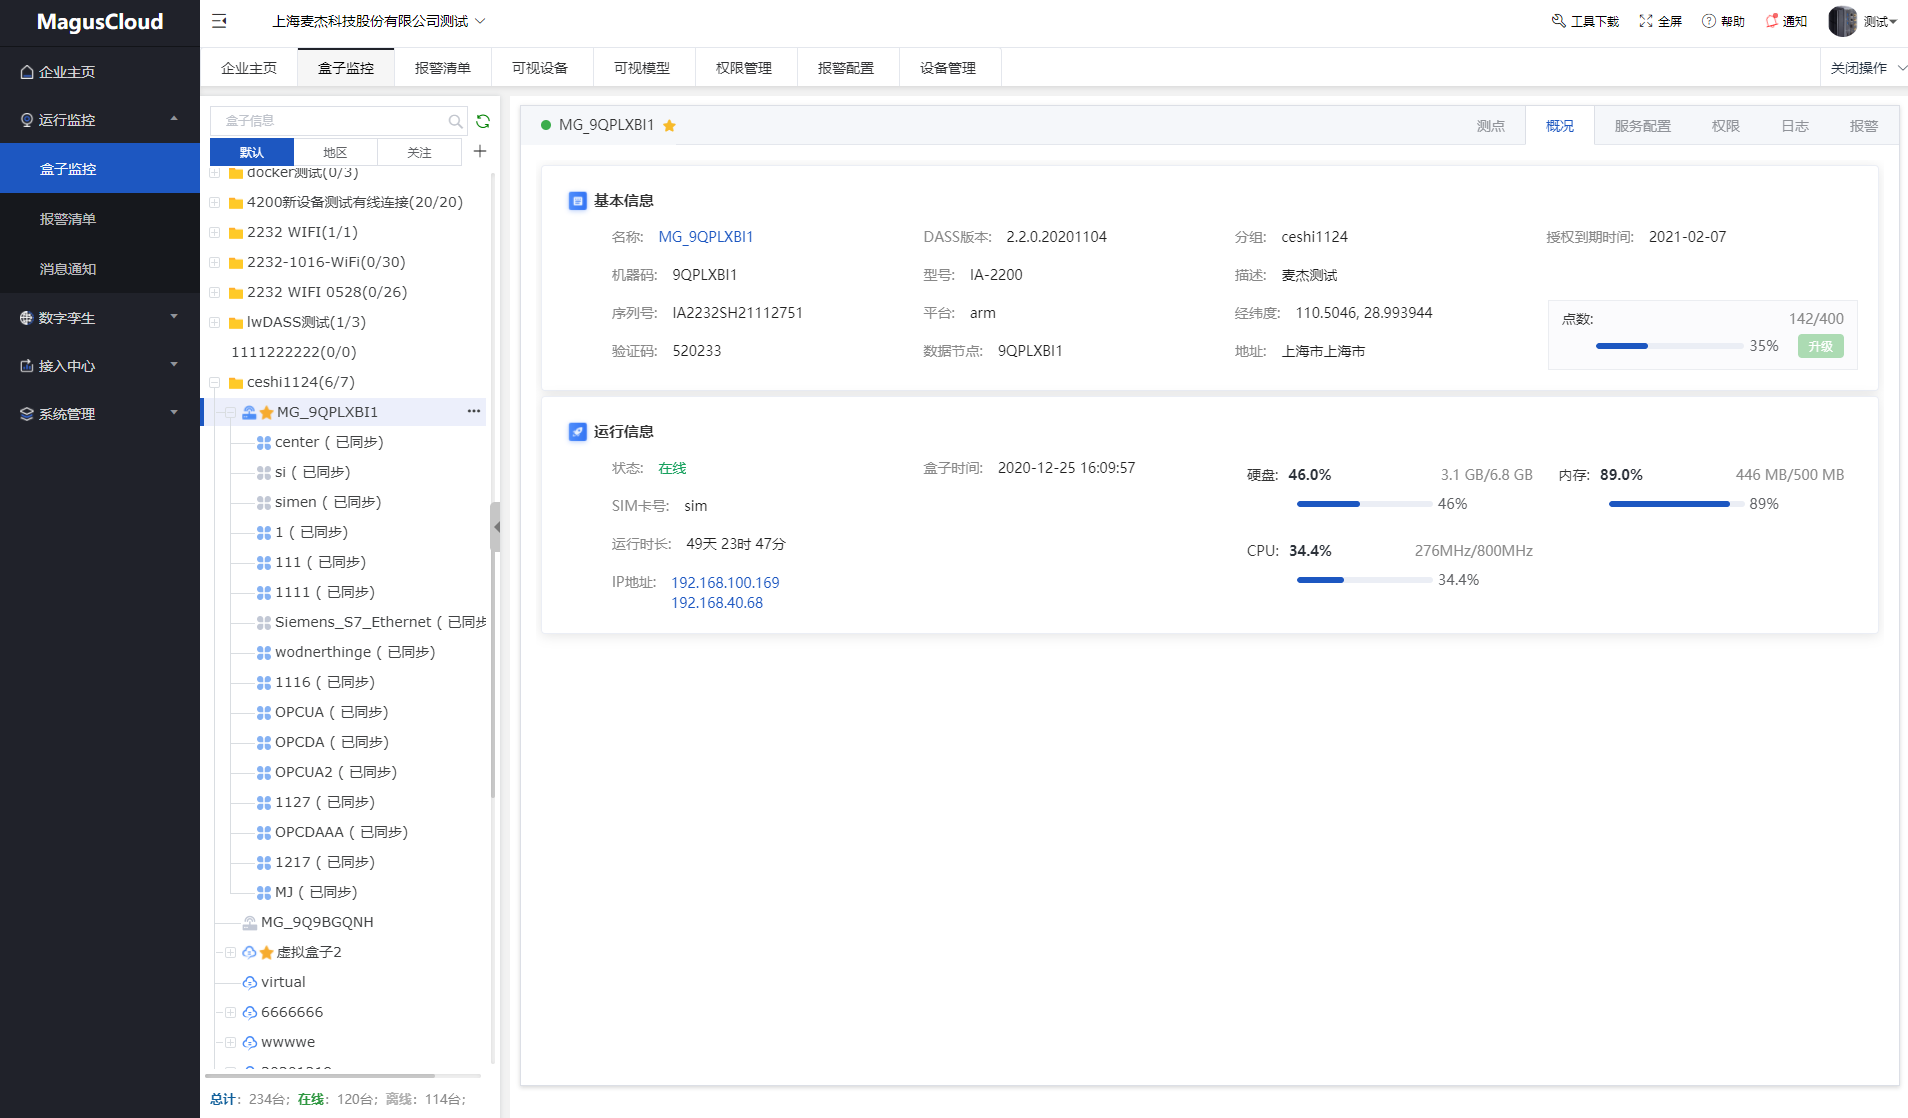Click the 内存 89% usage bar

1676,504
